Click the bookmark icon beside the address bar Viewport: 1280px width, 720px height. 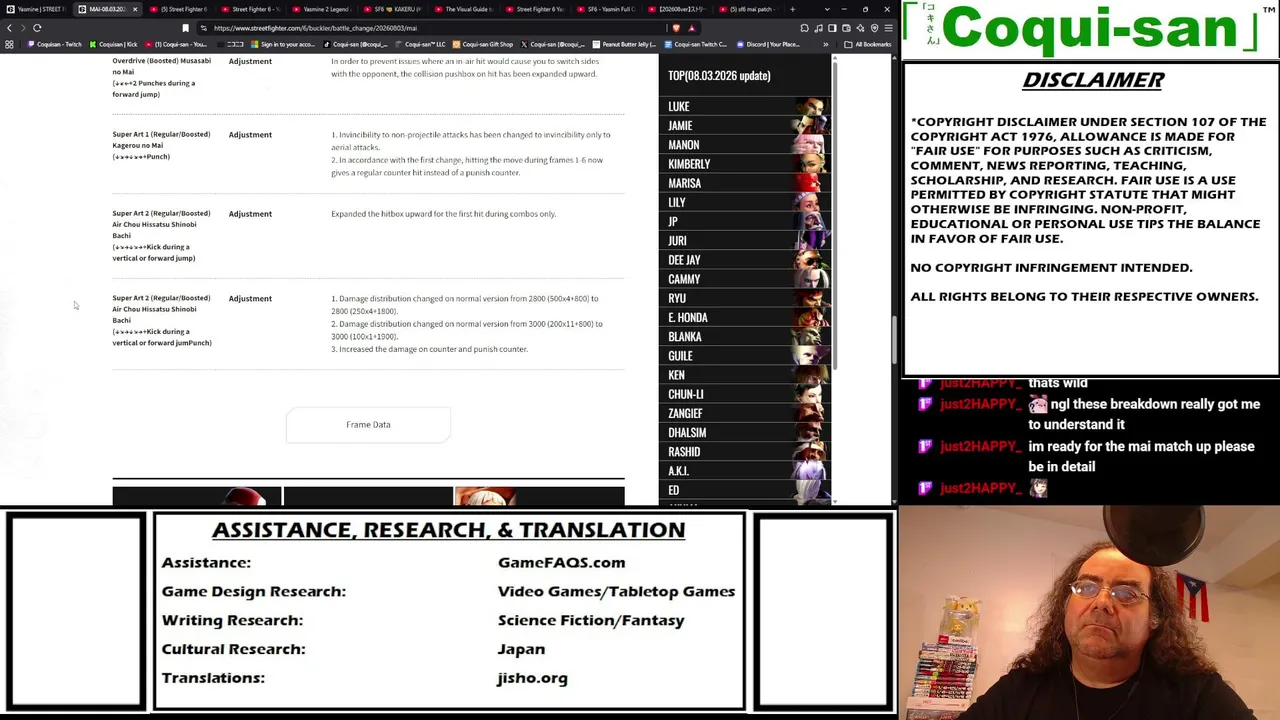(x=185, y=28)
